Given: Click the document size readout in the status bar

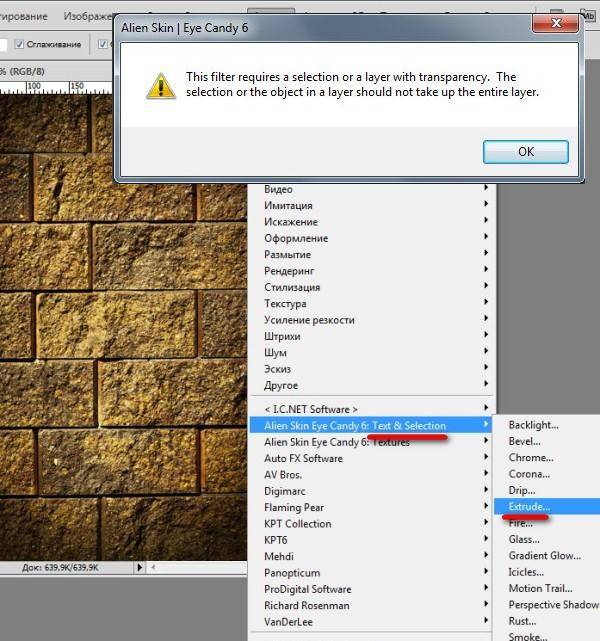Looking at the screenshot, I should [x=60, y=567].
